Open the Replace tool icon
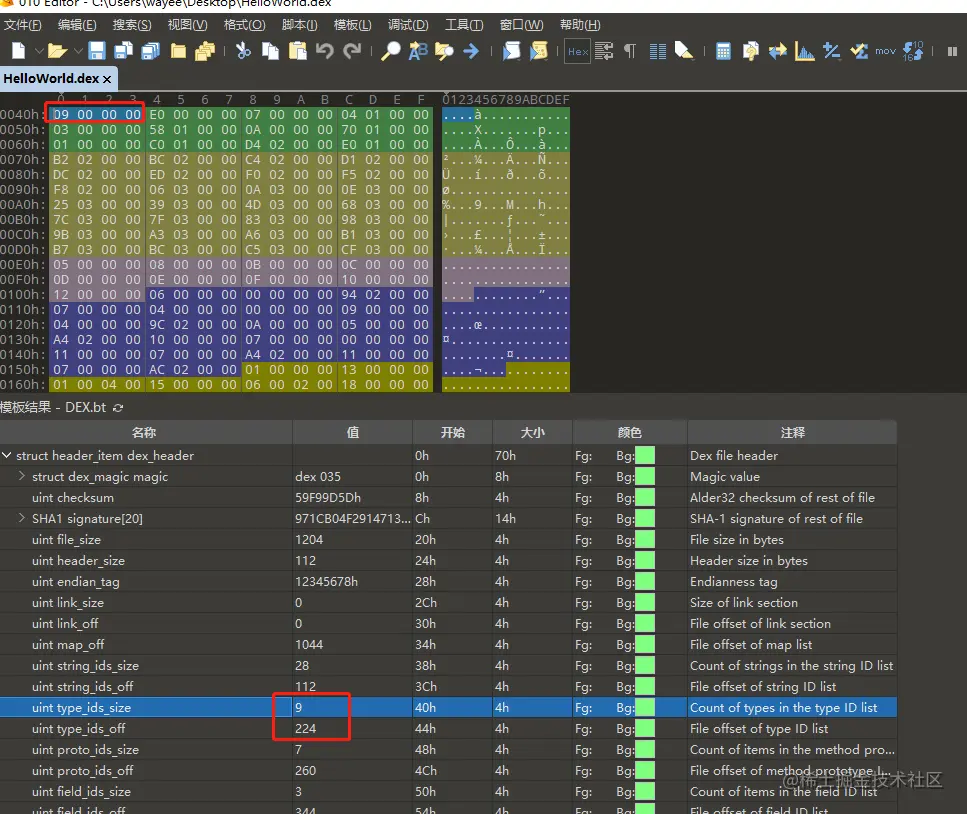This screenshot has width=967, height=814. [418, 51]
